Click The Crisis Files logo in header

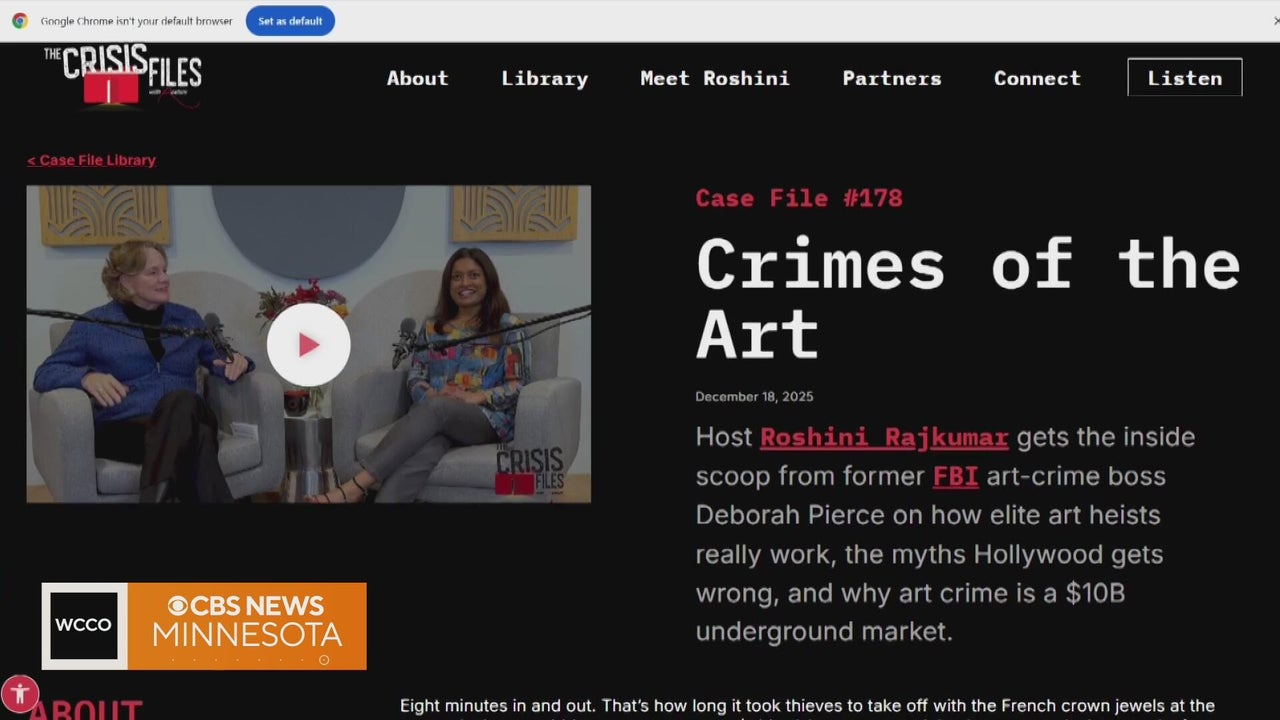click(122, 76)
